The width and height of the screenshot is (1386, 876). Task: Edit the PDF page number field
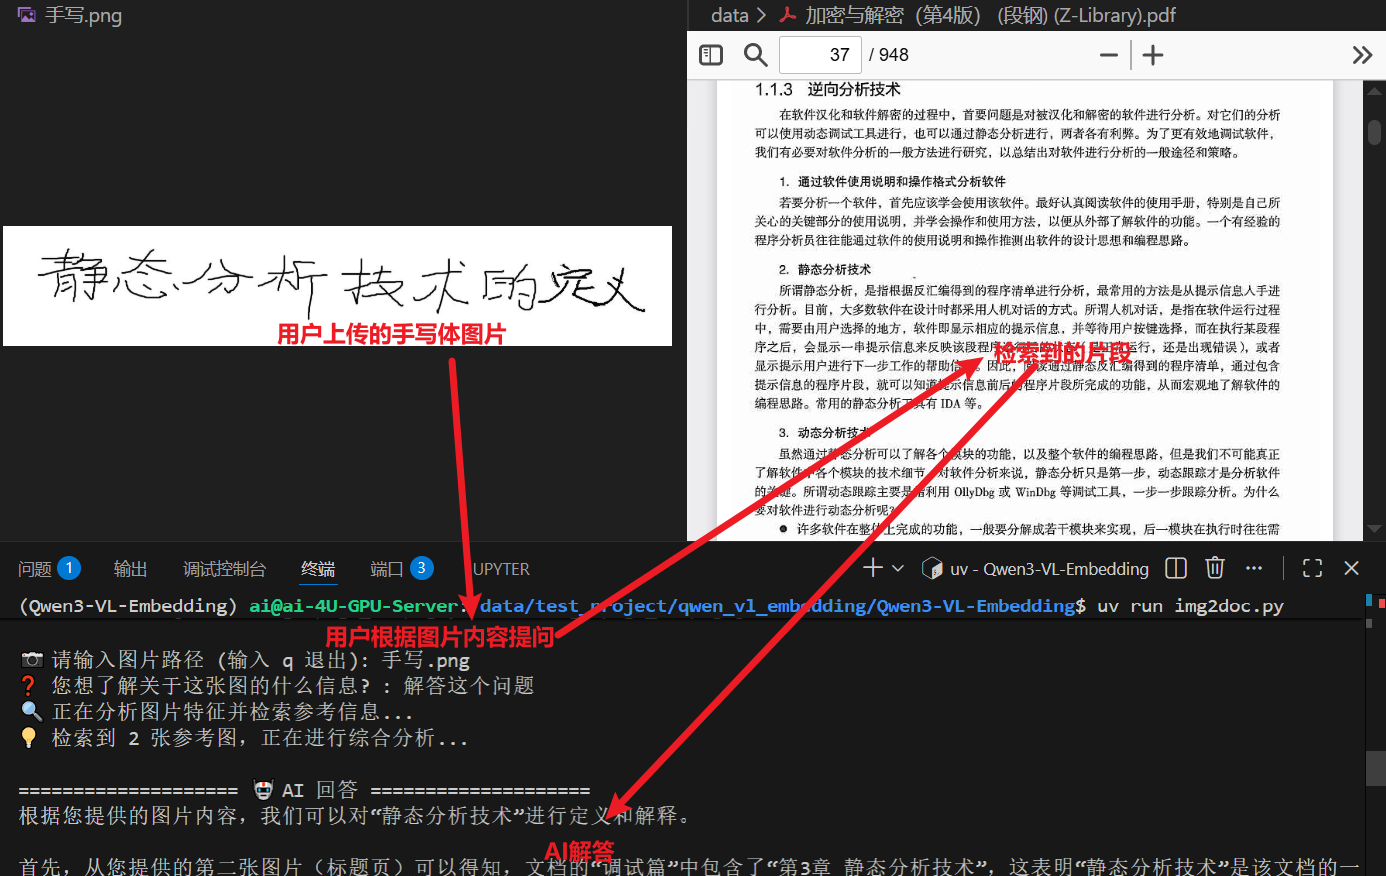(820, 55)
